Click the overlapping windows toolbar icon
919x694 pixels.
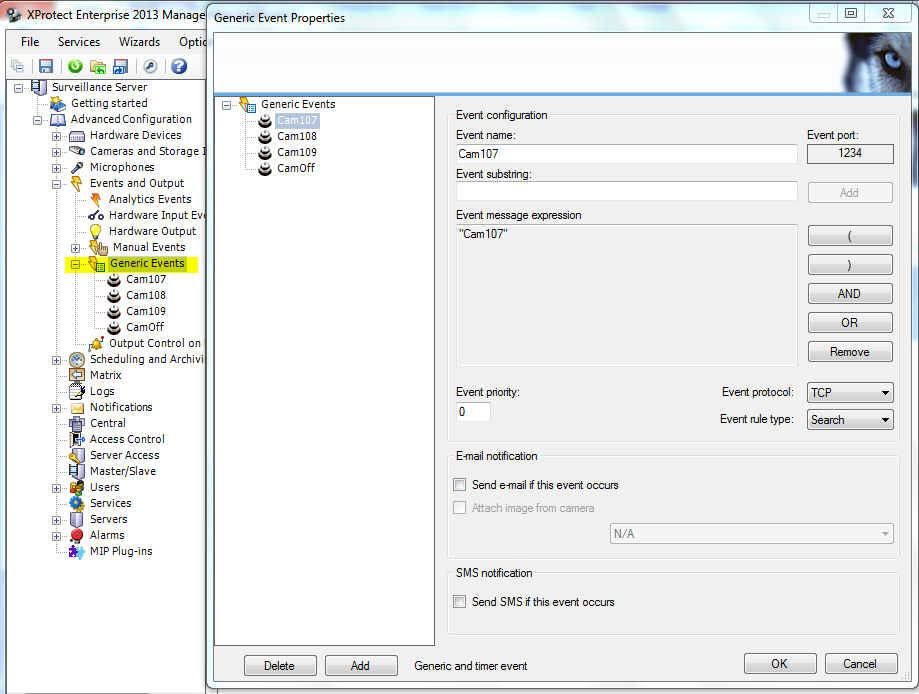(18, 66)
